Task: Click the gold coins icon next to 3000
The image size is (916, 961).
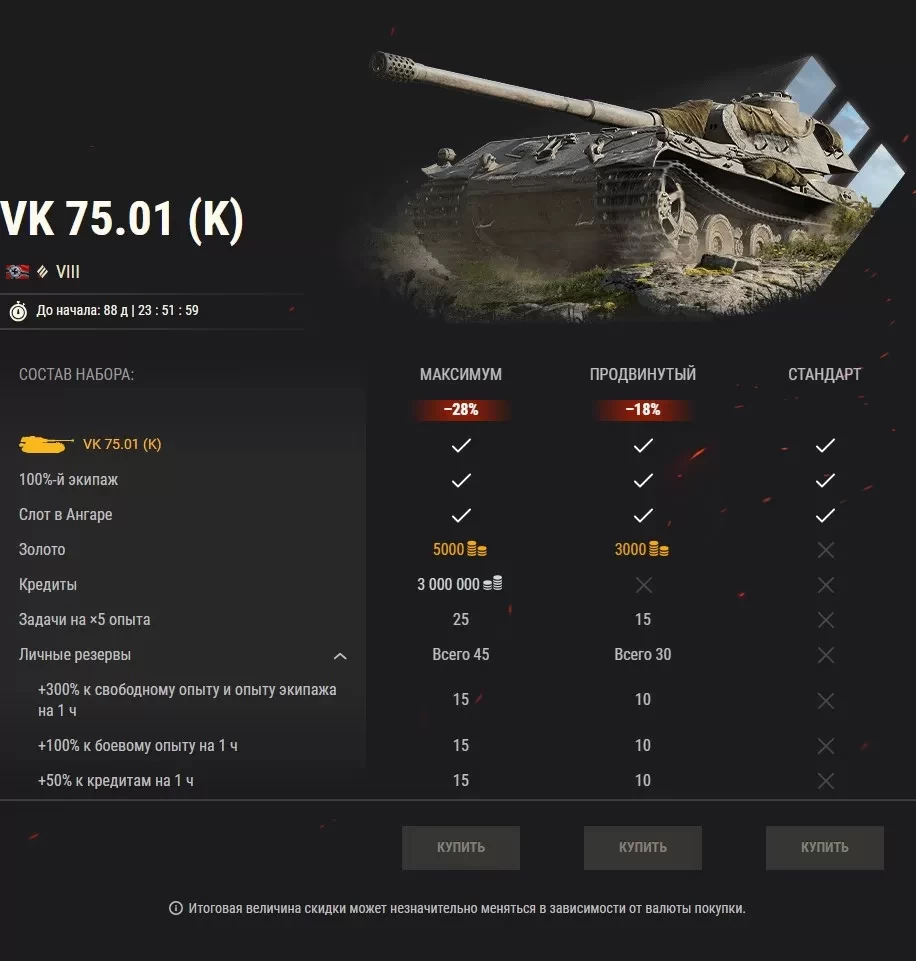Action: pyautogui.click(x=659, y=549)
